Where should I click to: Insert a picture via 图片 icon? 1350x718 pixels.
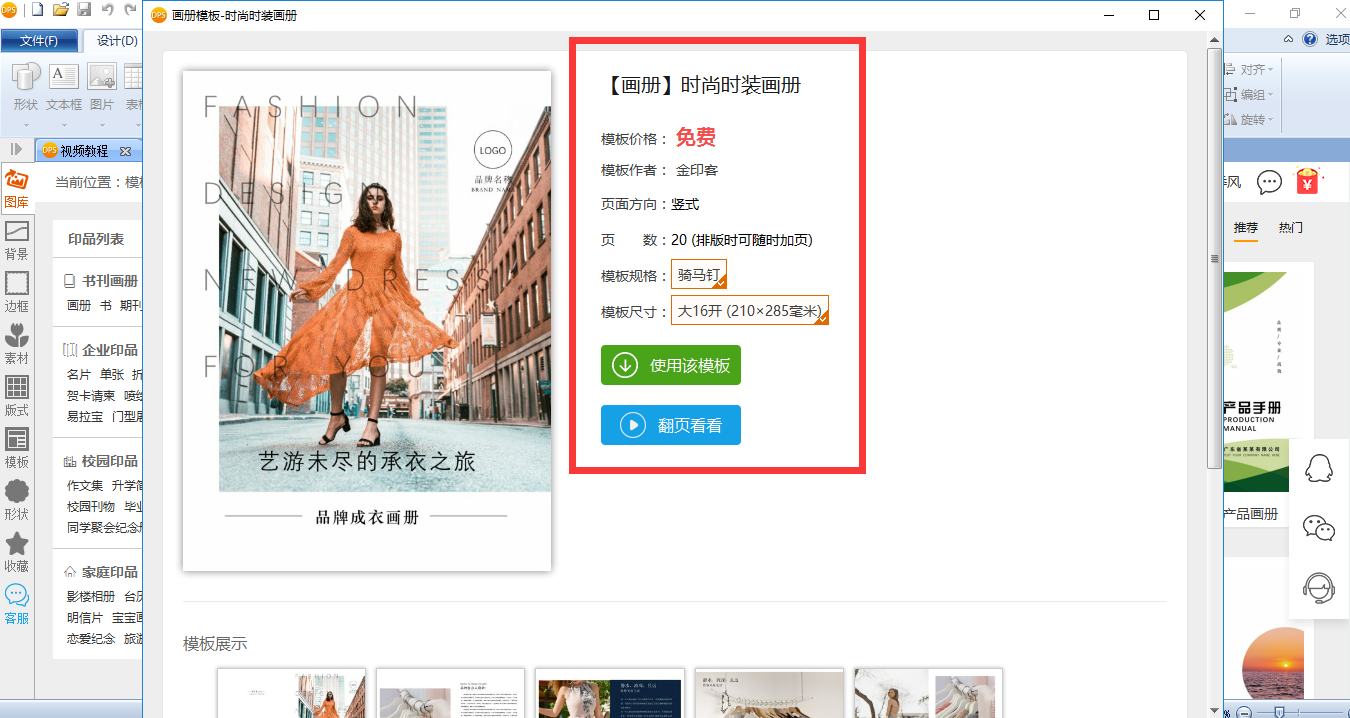[102, 76]
